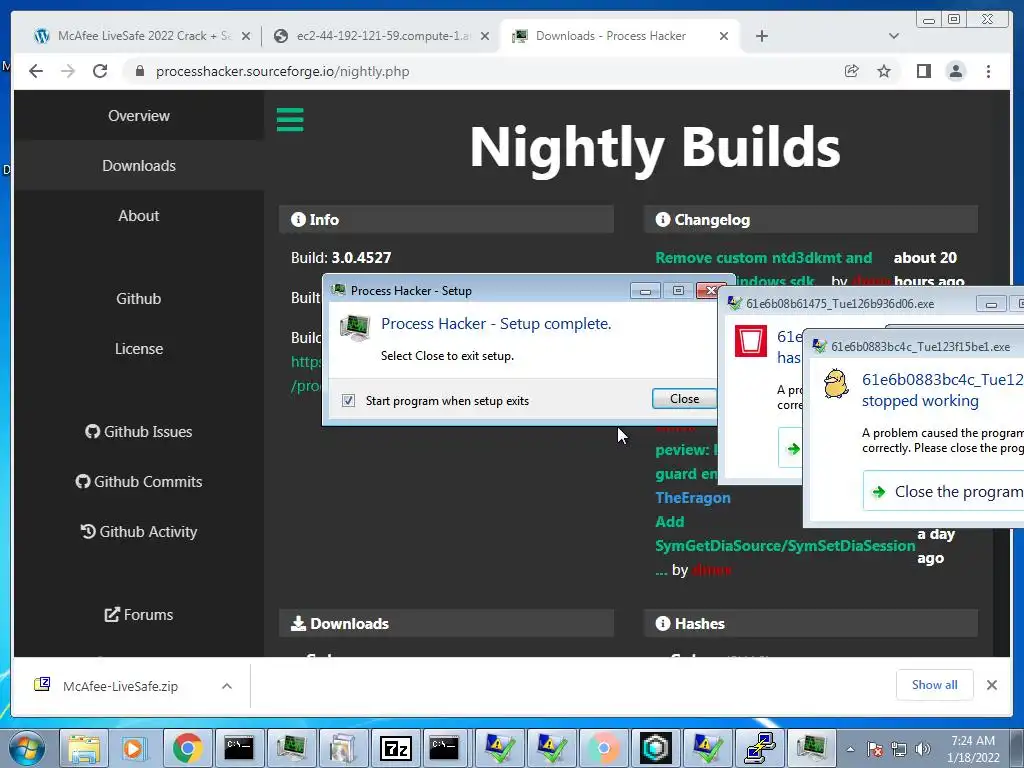Open the green hamburger menu icon
Screen dimensions: 1024x768
tap(290, 120)
